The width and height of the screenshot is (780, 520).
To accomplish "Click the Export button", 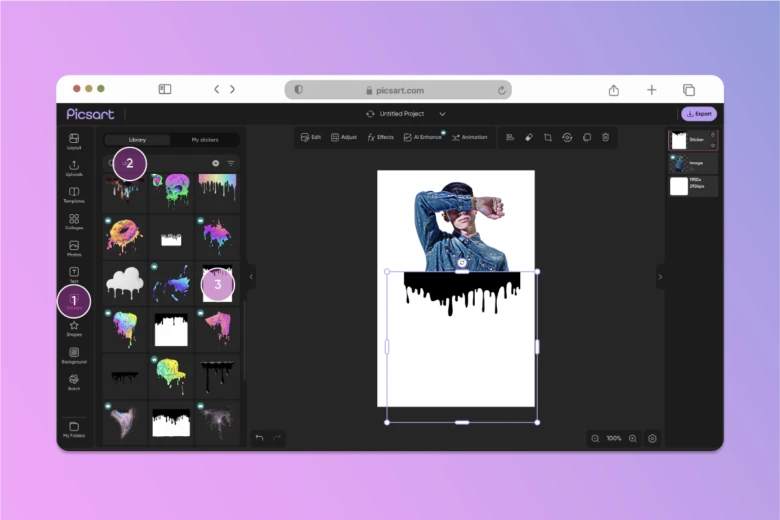I will (x=699, y=114).
